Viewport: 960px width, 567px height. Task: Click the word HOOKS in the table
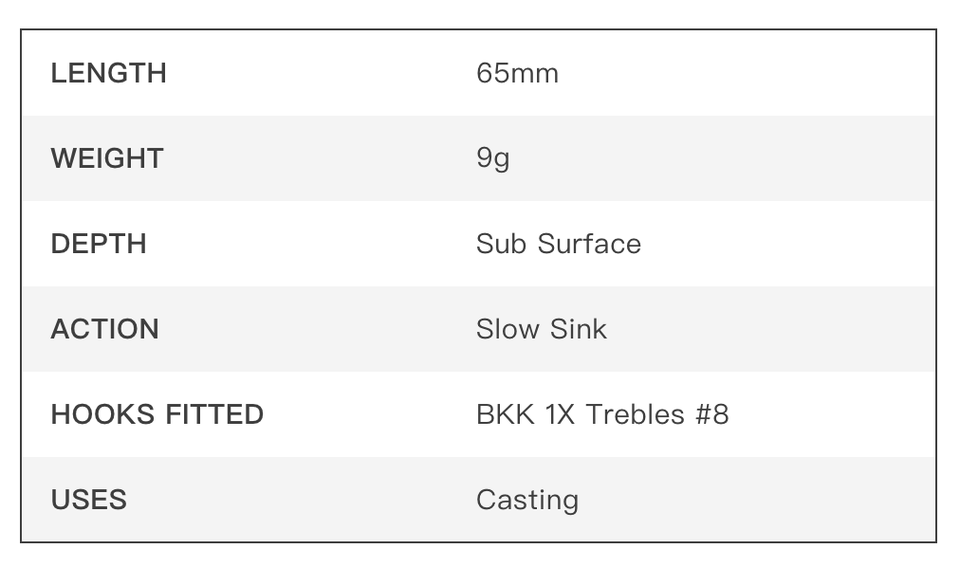point(100,414)
